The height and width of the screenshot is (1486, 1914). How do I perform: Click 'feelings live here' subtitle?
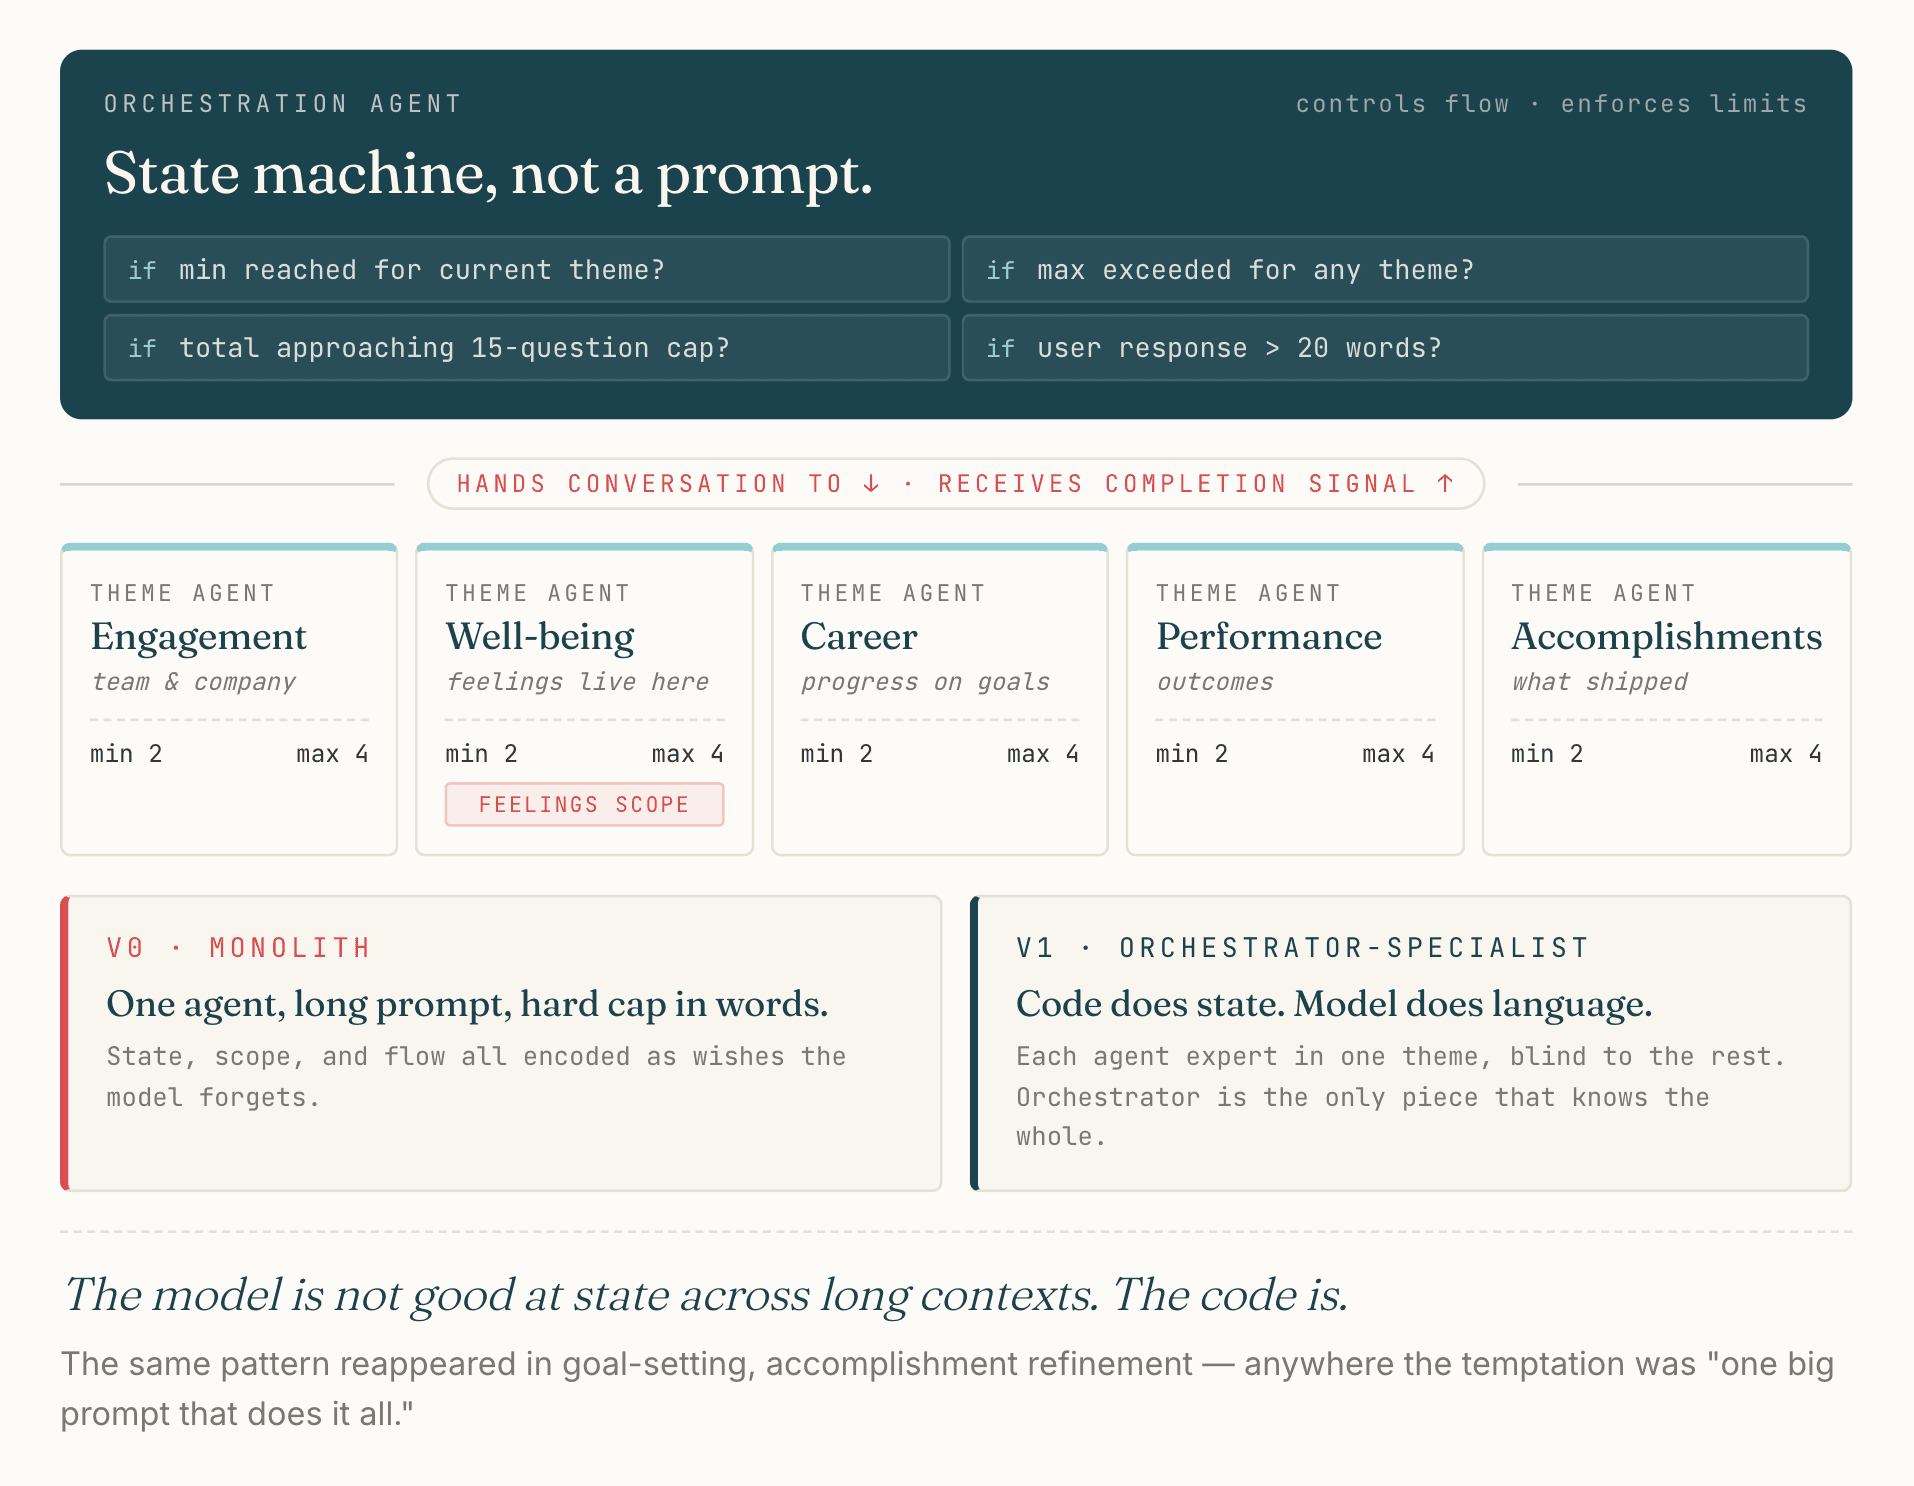tap(577, 682)
